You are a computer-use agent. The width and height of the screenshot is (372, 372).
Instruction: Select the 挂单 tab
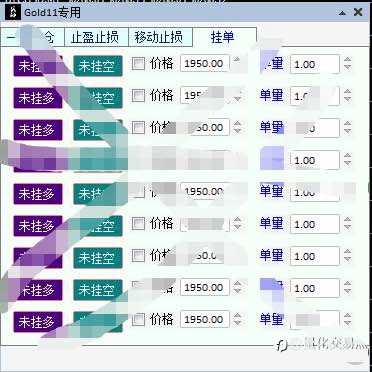coord(224,37)
